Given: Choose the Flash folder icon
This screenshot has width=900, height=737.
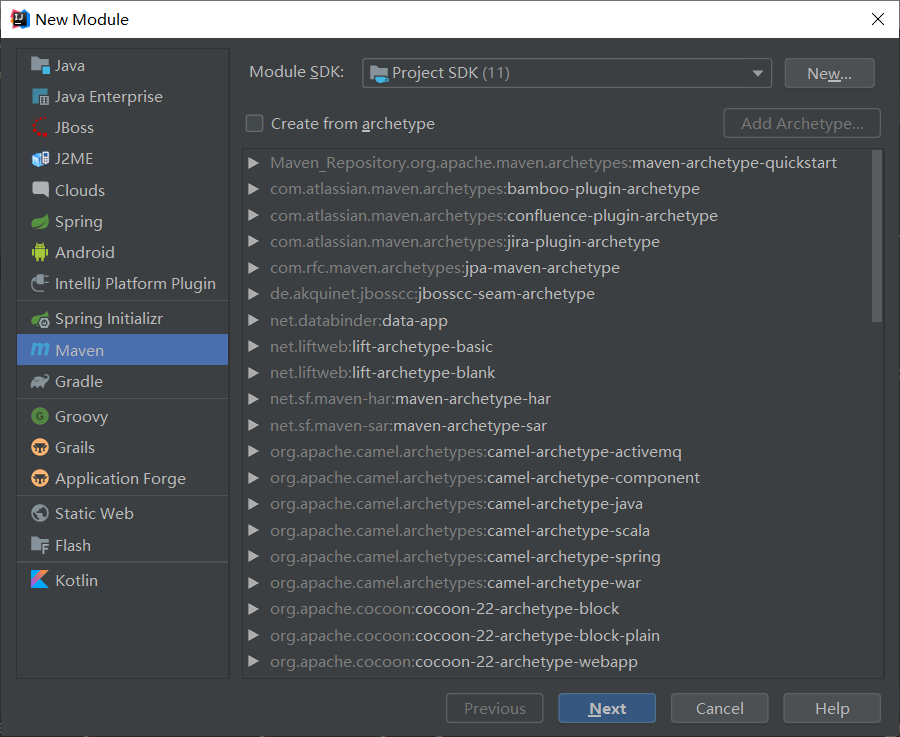Looking at the screenshot, I should [40, 545].
